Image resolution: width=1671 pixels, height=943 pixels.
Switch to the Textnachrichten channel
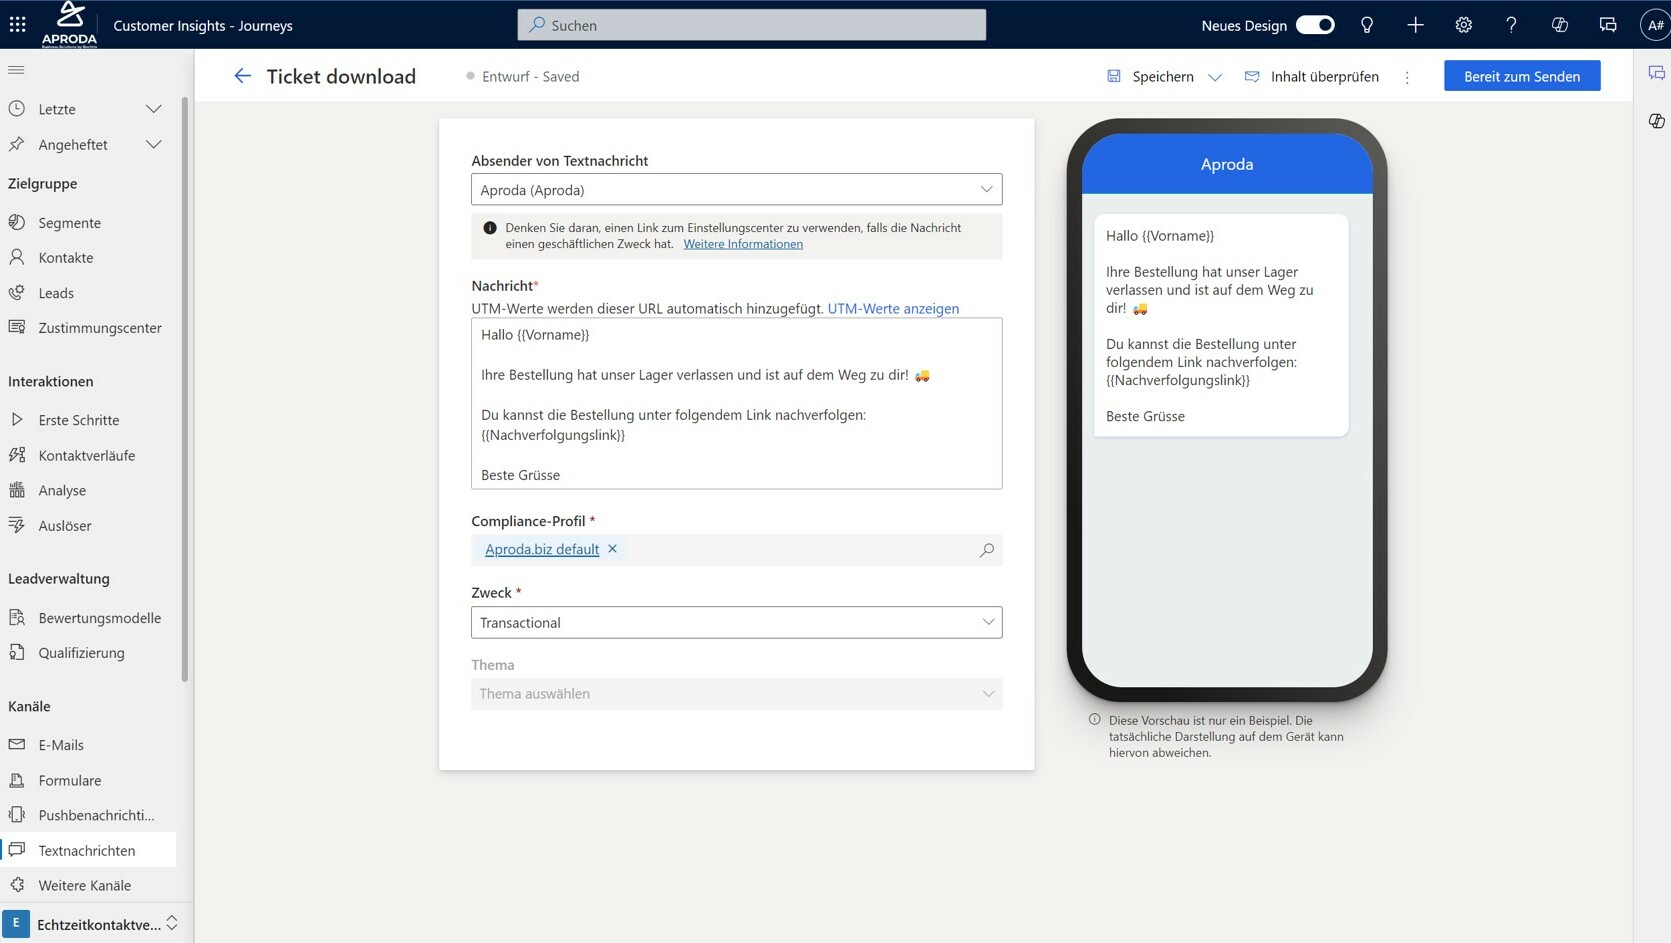[x=86, y=850]
